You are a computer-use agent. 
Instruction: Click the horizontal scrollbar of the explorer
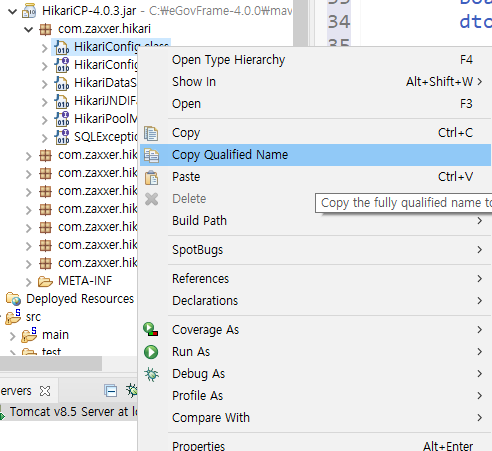coord(51,363)
